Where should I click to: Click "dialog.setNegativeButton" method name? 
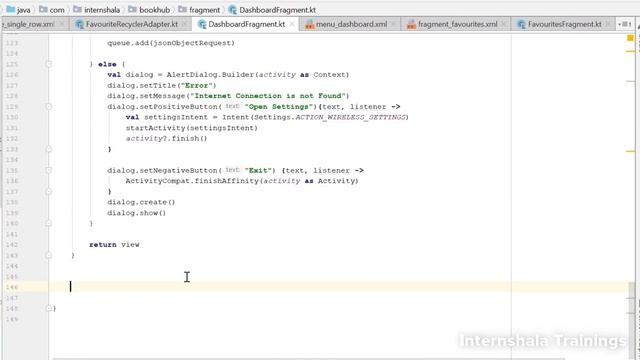(162, 170)
